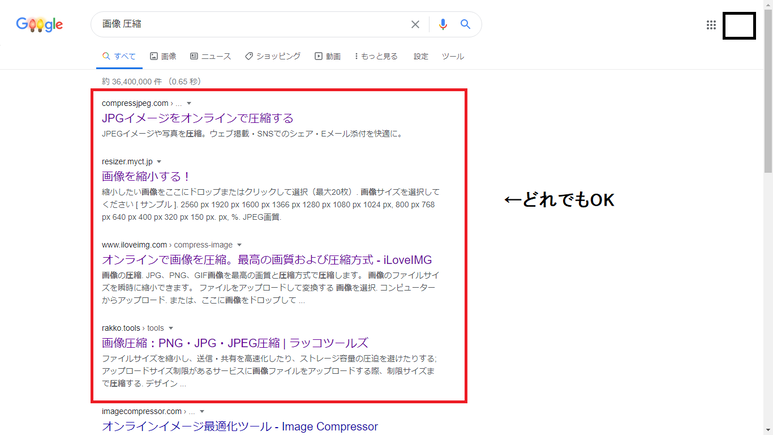773x435 pixels.
Task: Expand the www.iloveimg.com result dropdown arrow
Action: click(x=239, y=245)
